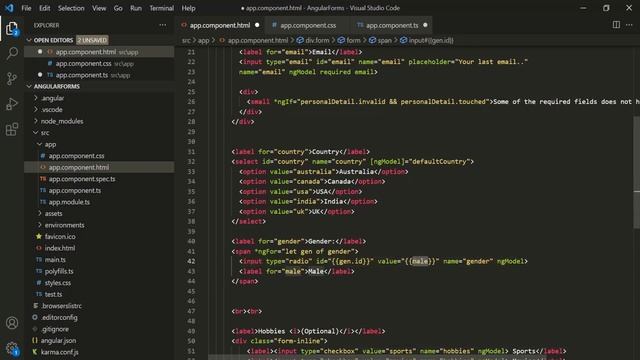
Task: Open the File menu
Action: tap(26, 8)
